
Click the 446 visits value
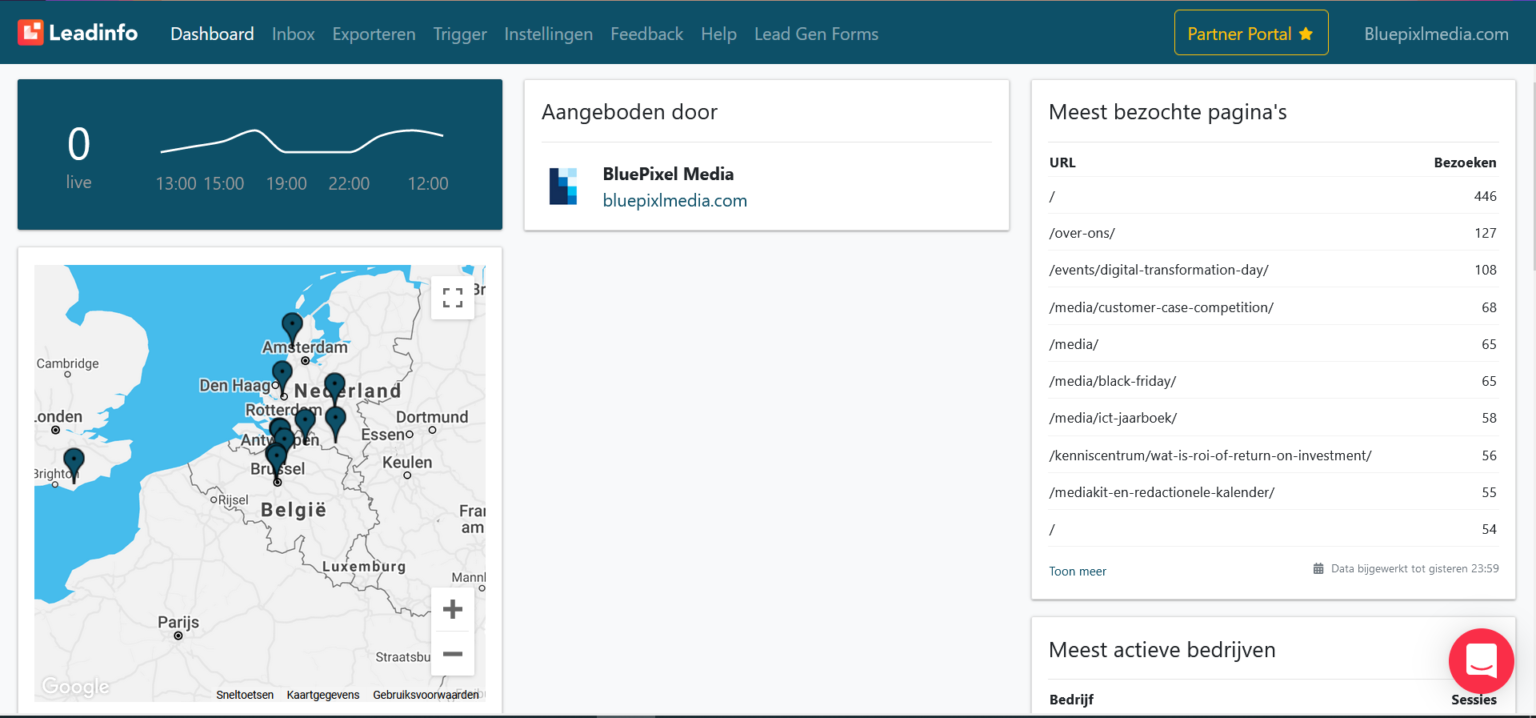point(1485,196)
